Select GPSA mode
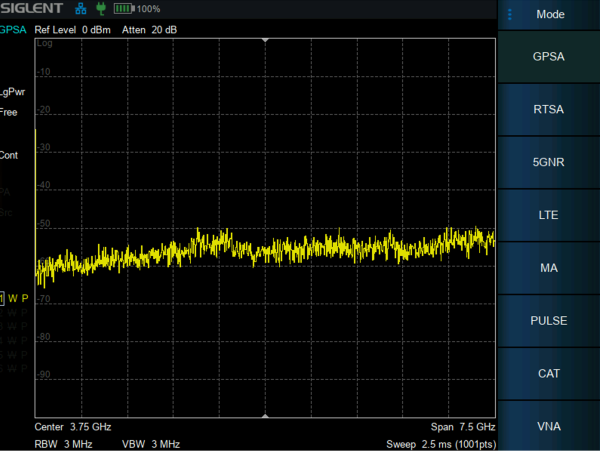Screen dimensions: 600x451 [549, 57]
